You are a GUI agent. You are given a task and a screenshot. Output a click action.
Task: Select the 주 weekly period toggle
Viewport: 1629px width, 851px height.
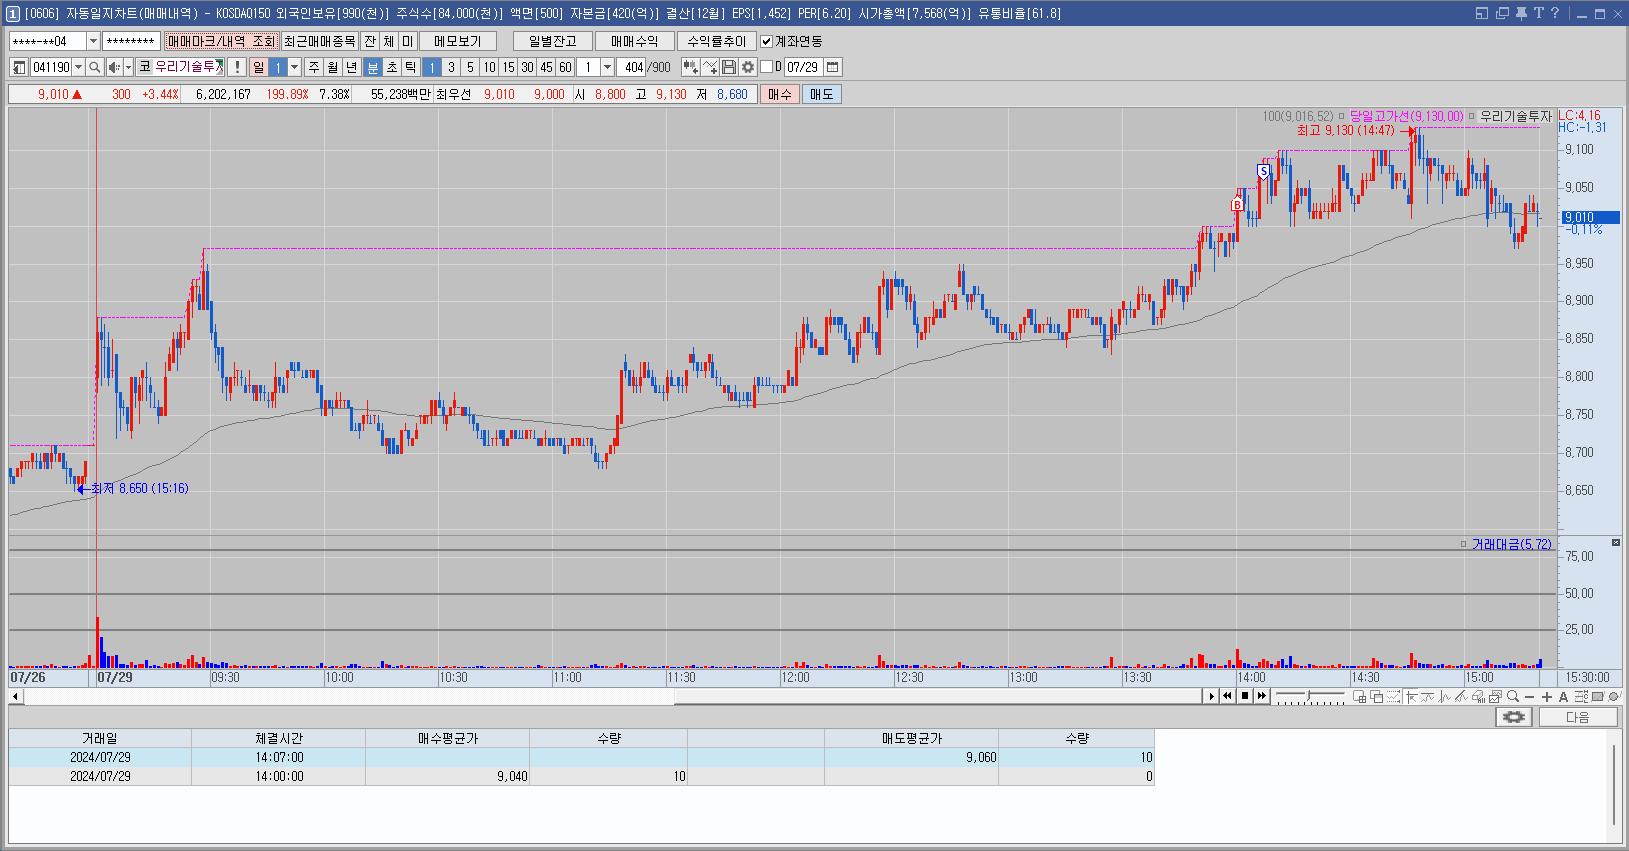tap(314, 67)
